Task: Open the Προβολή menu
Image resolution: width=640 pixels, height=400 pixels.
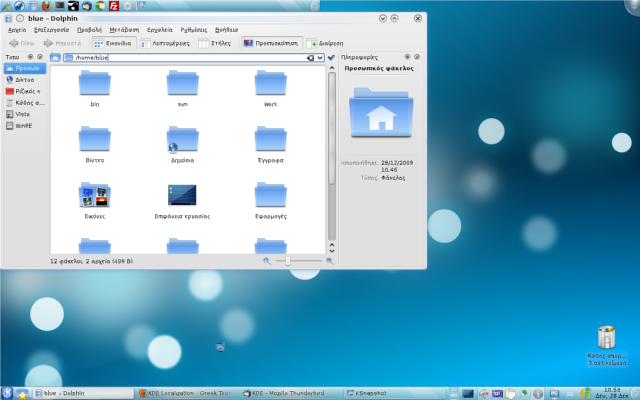Action: [x=89, y=30]
